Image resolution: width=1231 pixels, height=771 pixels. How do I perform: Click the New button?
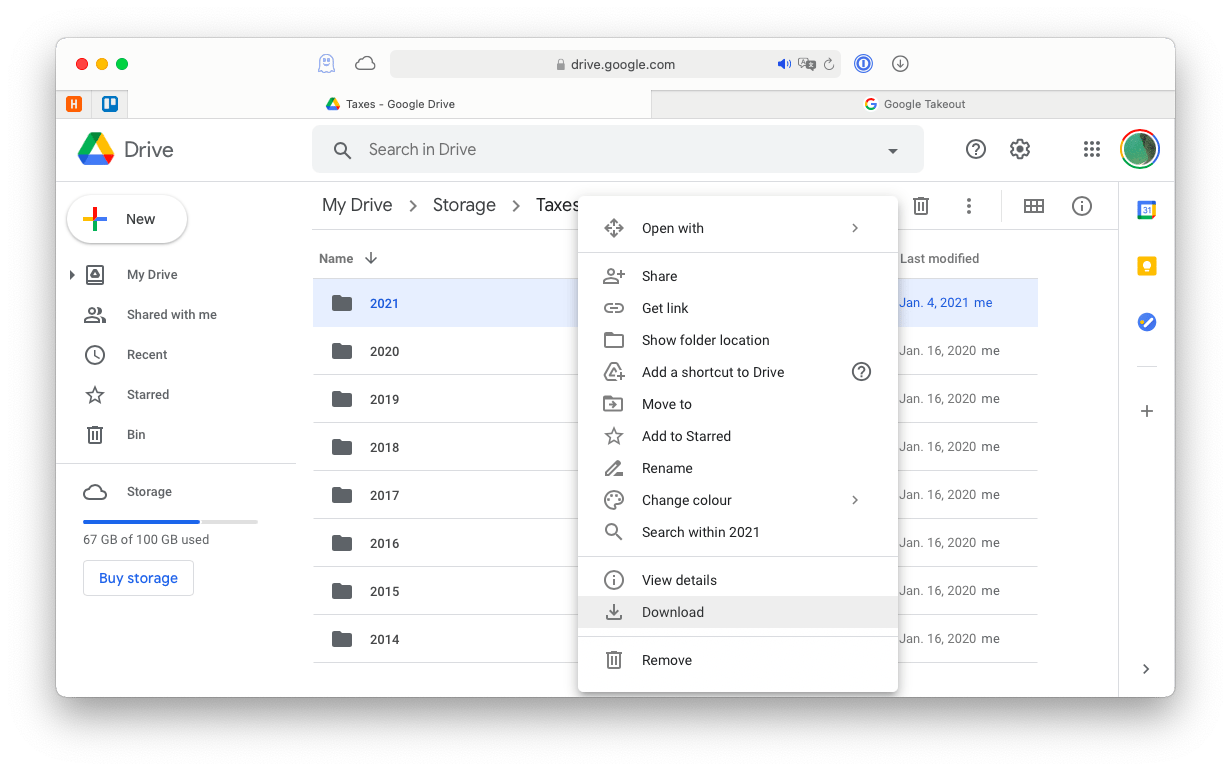pos(127,219)
